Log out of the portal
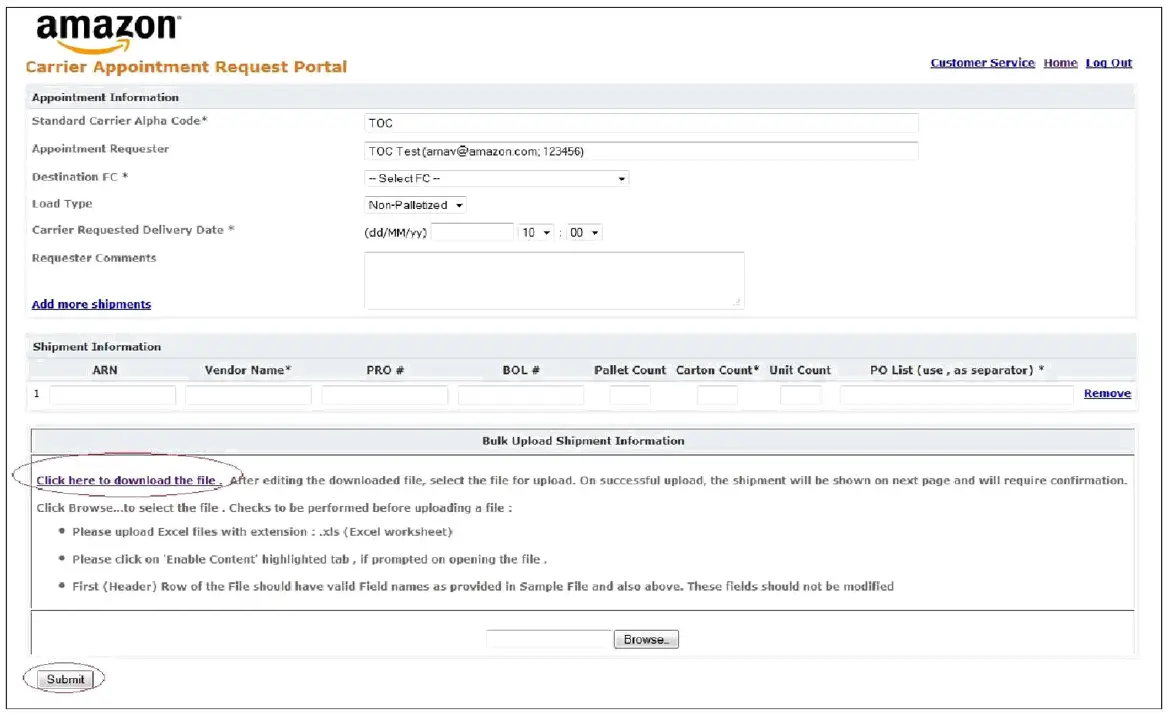Viewport: 1168px width, 720px height. (x=1109, y=62)
